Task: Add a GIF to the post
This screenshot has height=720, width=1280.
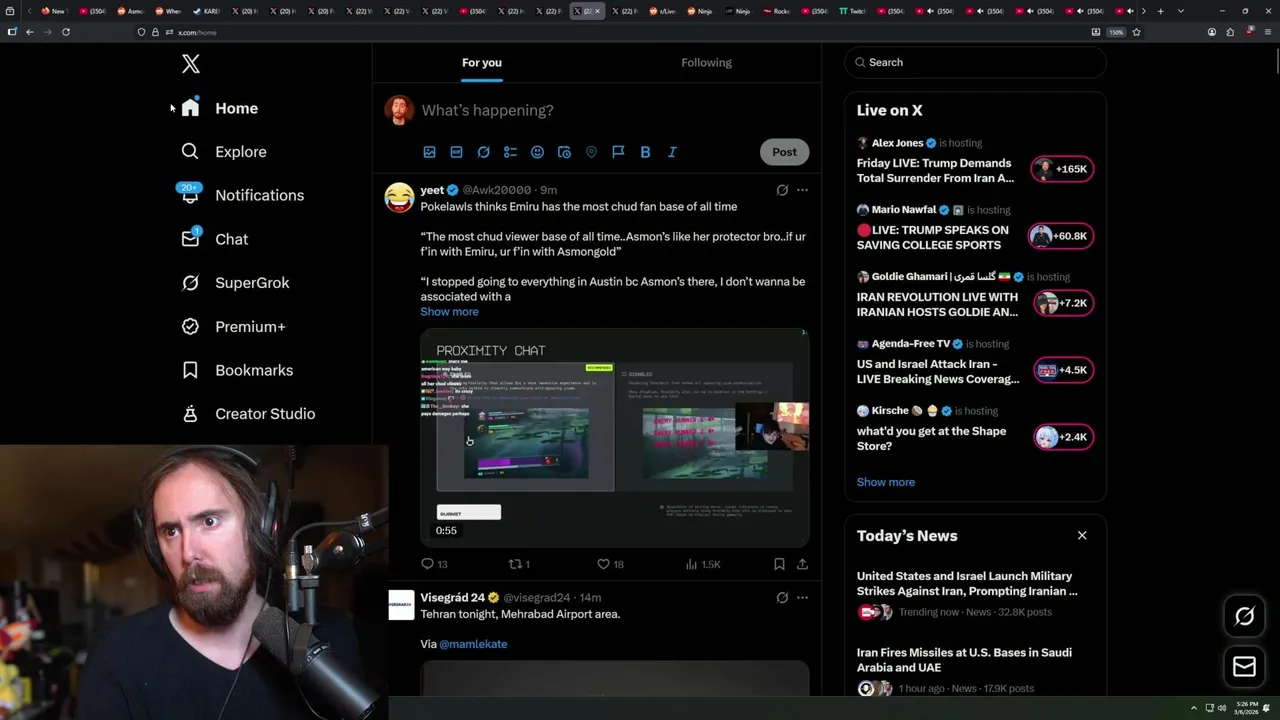Action: [x=456, y=152]
